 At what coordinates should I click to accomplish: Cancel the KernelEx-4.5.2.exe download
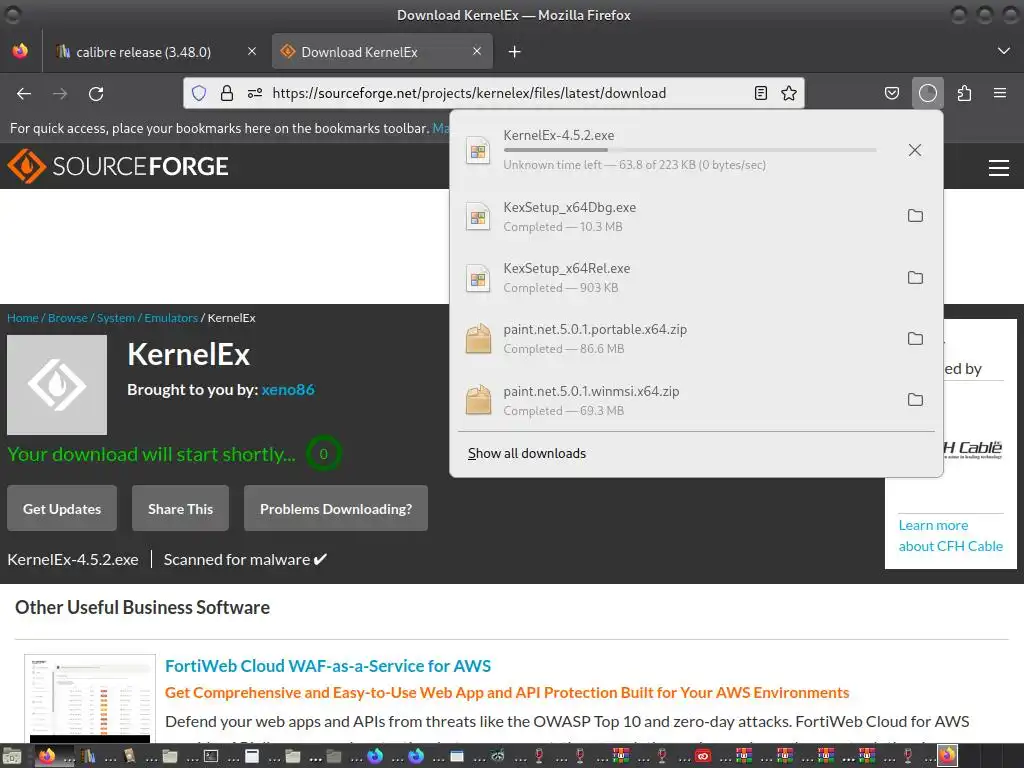coord(915,150)
